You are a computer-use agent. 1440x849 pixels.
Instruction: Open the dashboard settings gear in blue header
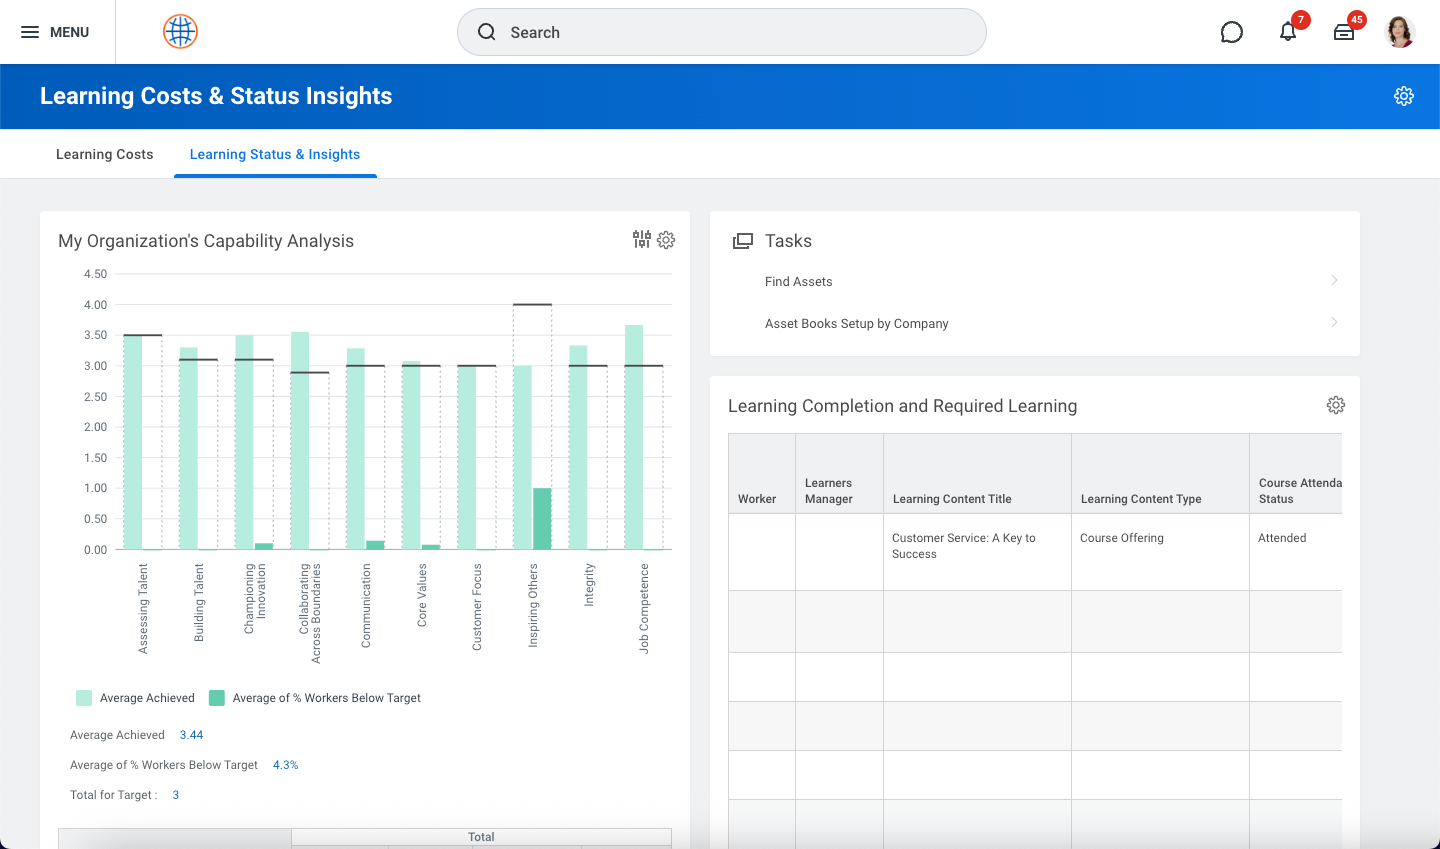pyautogui.click(x=1404, y=96)
